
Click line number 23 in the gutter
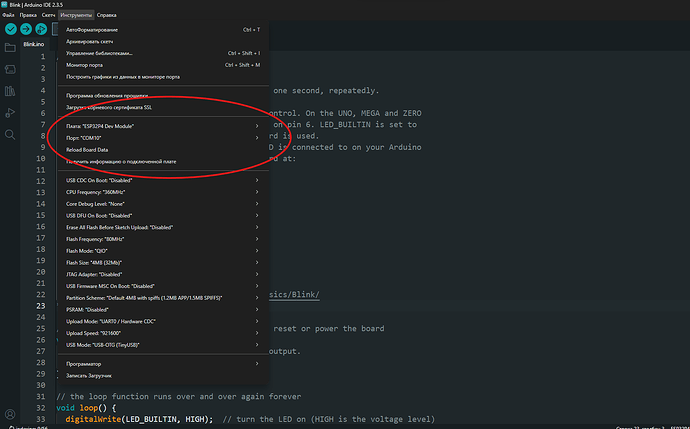(x=40, y=306)
